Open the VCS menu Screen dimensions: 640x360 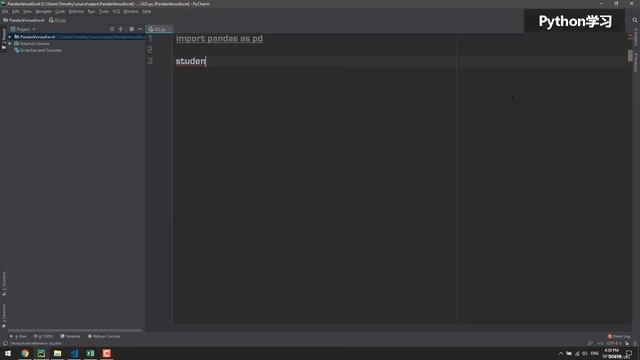click(x=116, y=12)
